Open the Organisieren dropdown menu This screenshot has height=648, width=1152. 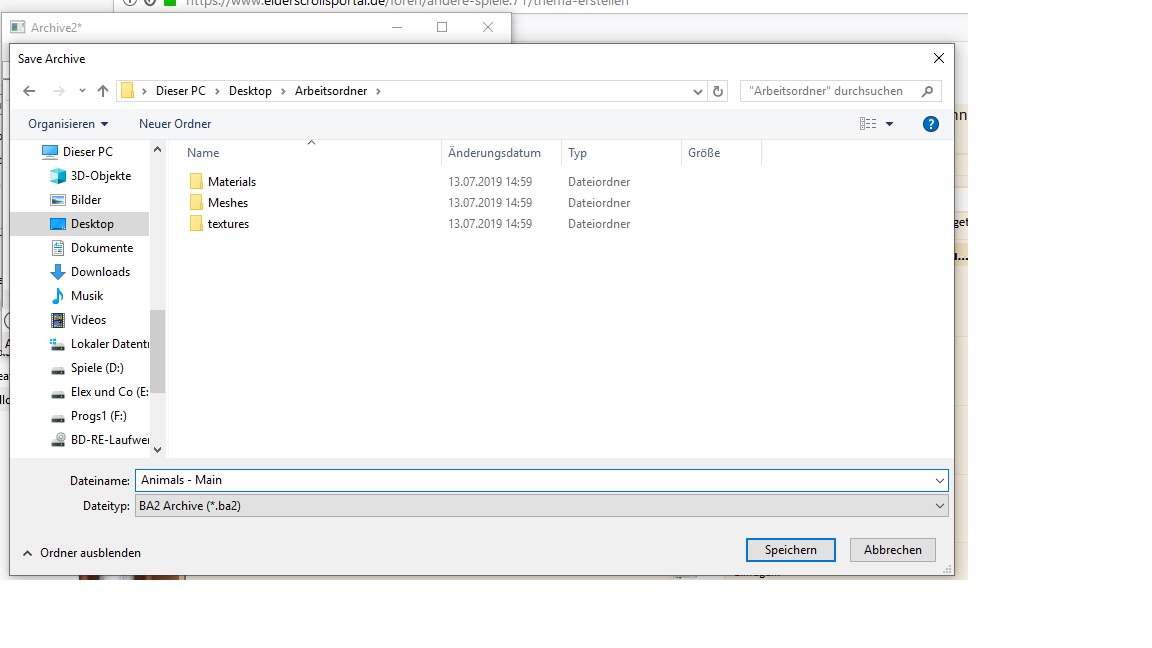click(68, 124)
